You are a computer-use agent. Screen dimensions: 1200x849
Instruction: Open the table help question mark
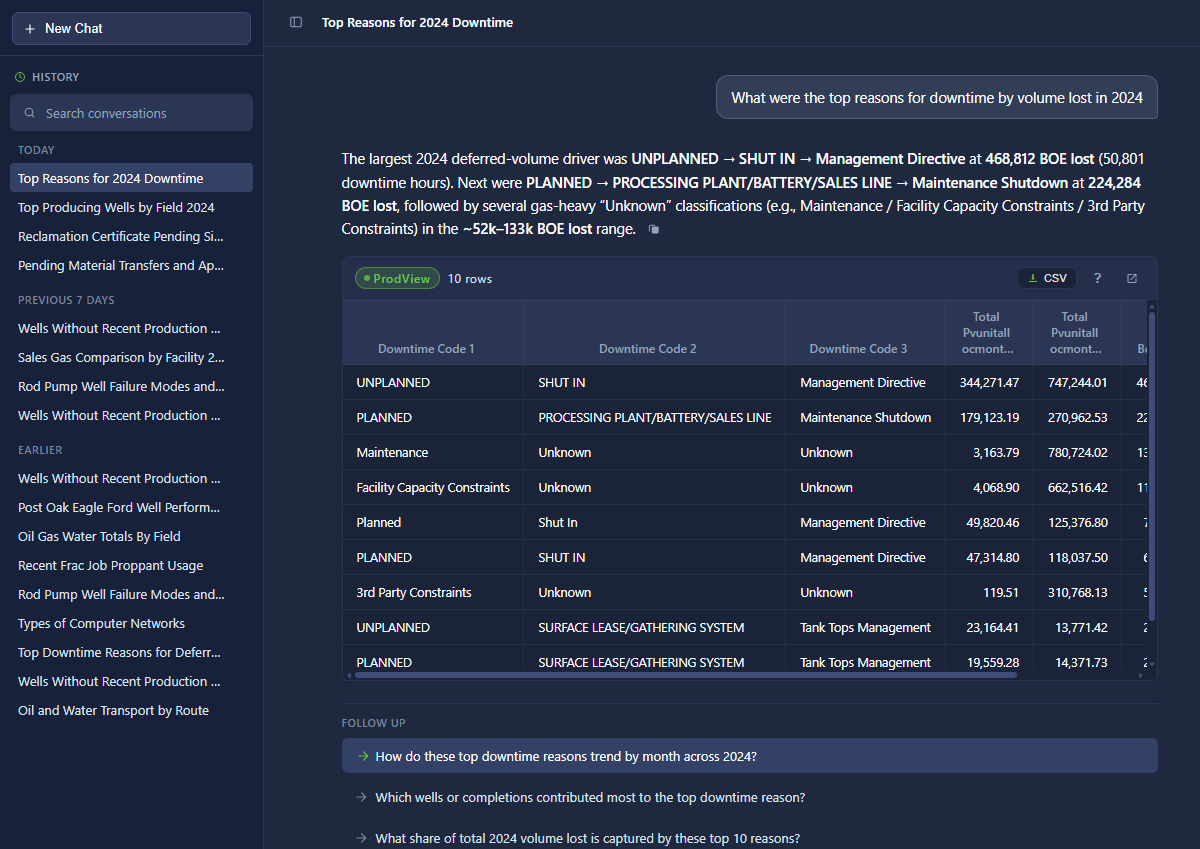pyautogui.click(x=1097, y=278)
